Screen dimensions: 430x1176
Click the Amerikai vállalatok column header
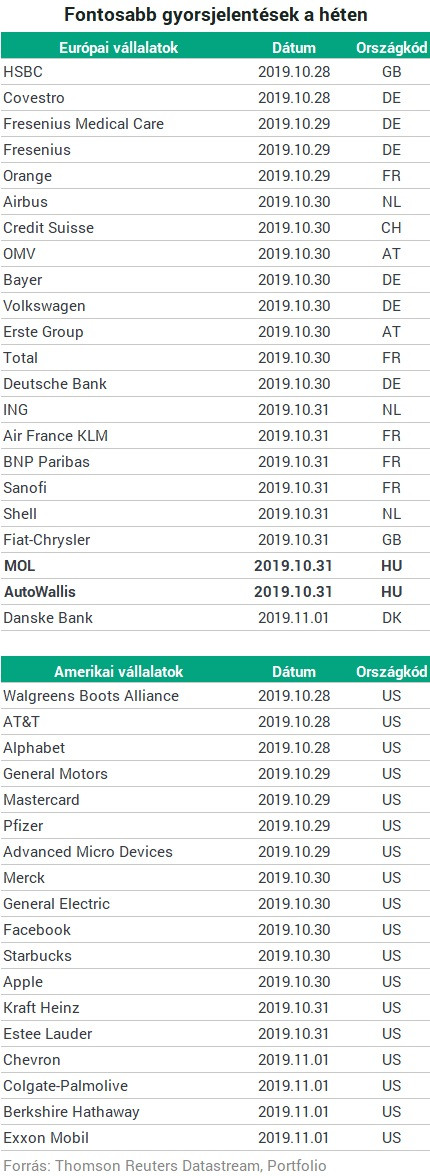click(x=118, y=671)
